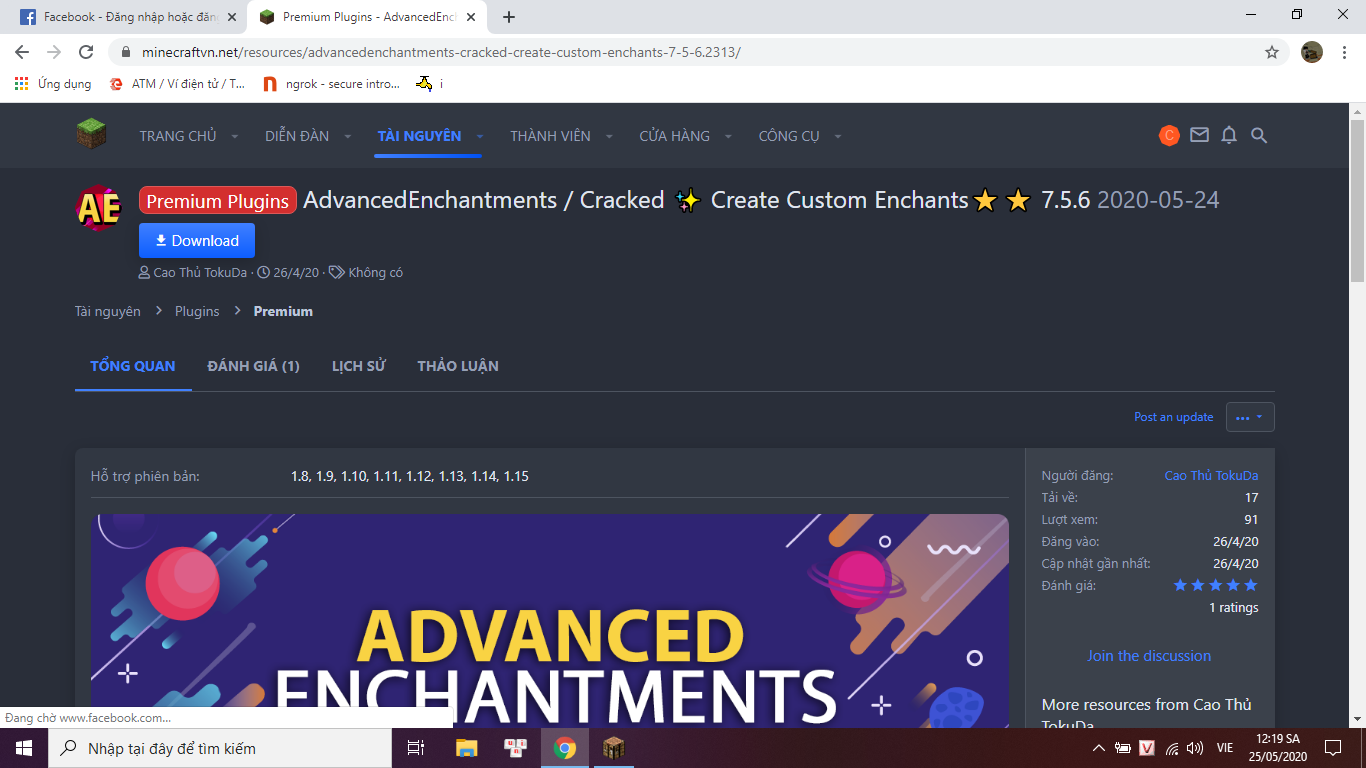
Task: Open Cao Thủ TokuDa link under Download button
Action: coord(200,272)
